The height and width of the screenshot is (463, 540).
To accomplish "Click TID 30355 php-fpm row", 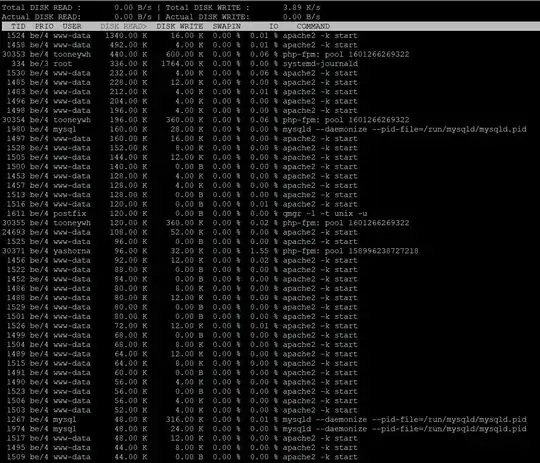I will pyautogui.click(x=13, y=223).
